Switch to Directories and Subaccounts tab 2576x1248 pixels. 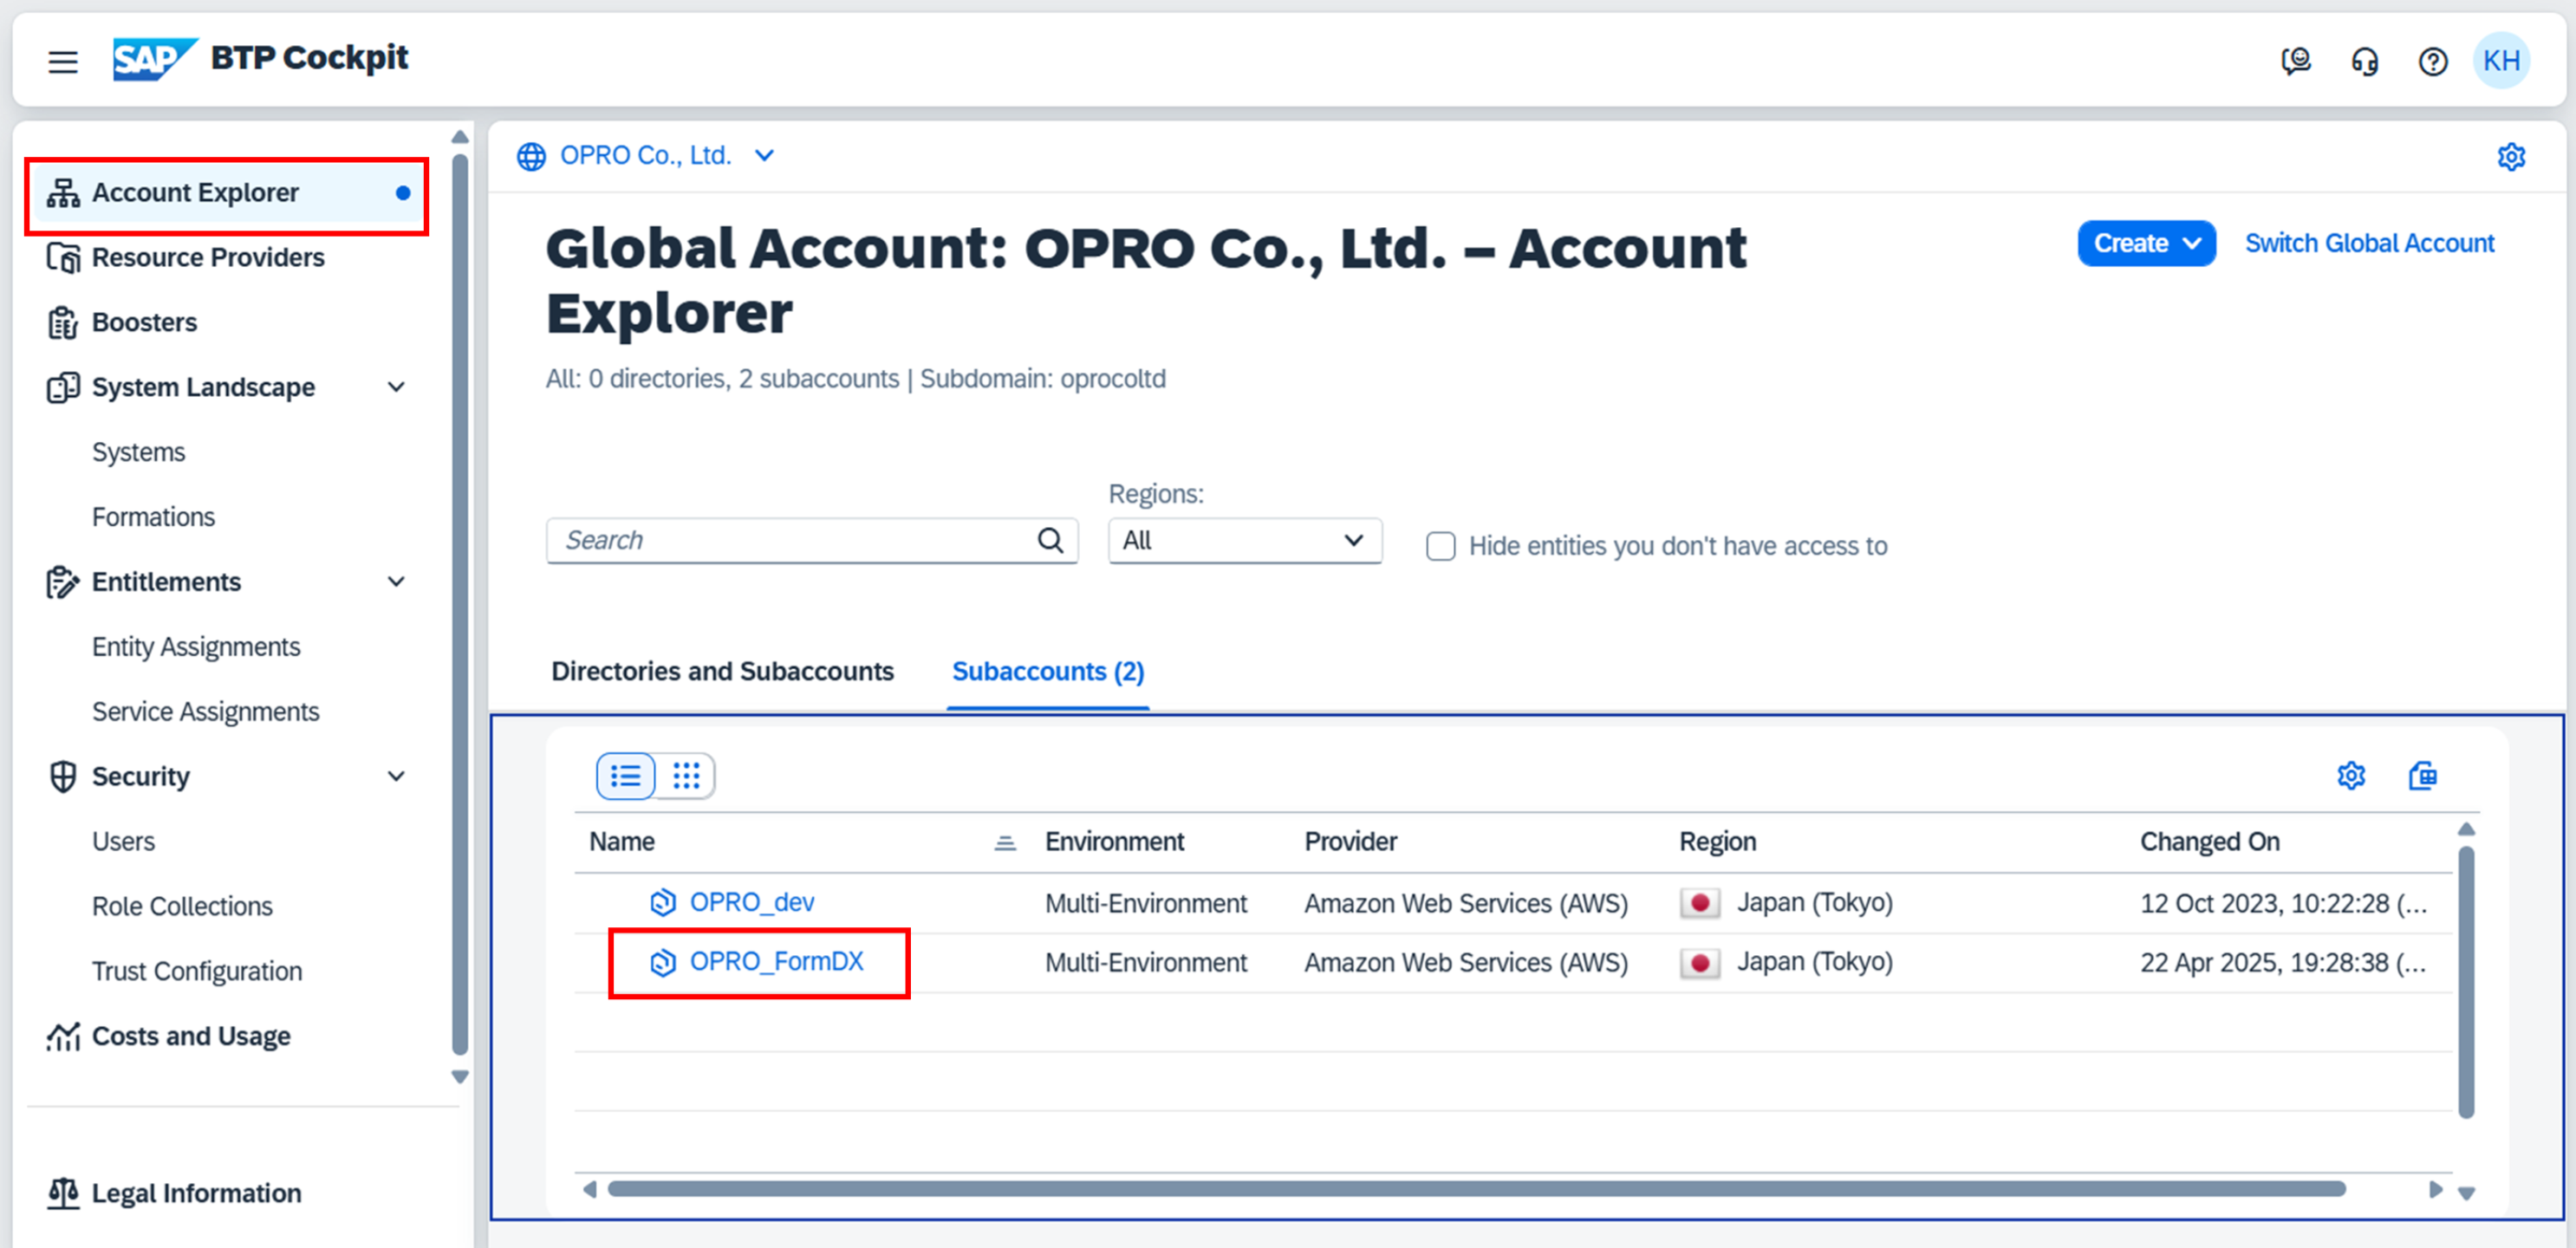(722, 671)
